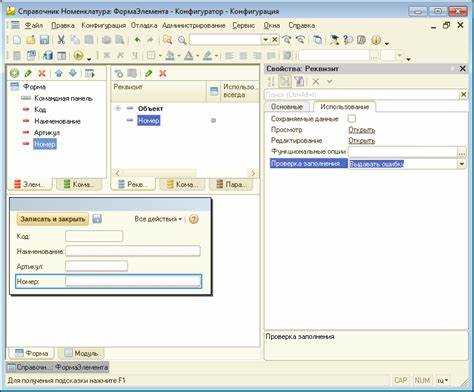The width and height of the screenshot is (474, 392).
Task: Open the Отладка menu
Action: (x=144, y=25)
